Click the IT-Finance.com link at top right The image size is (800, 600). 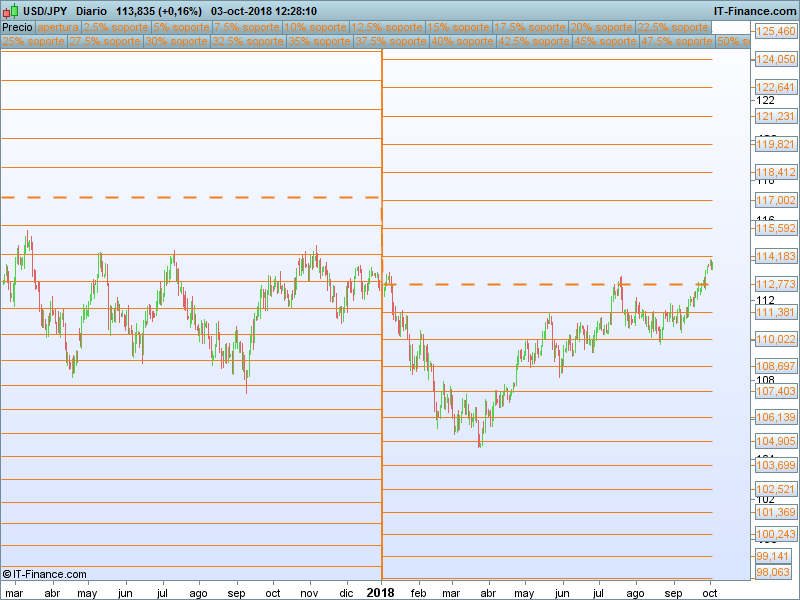pyautogui.click(x=754, y=11)
